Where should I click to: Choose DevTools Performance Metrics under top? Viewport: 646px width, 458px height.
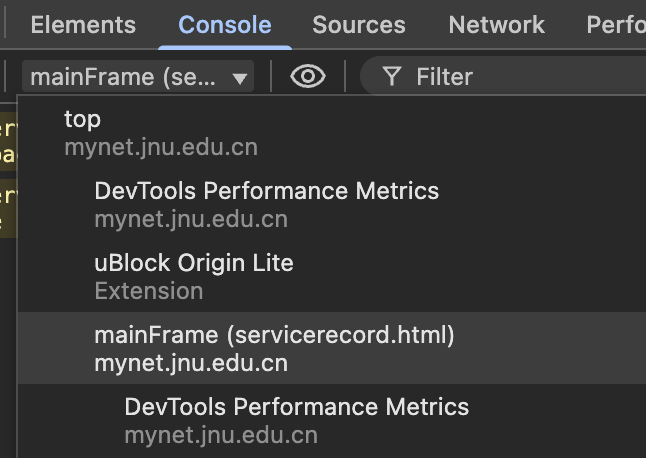click(266, 190)
